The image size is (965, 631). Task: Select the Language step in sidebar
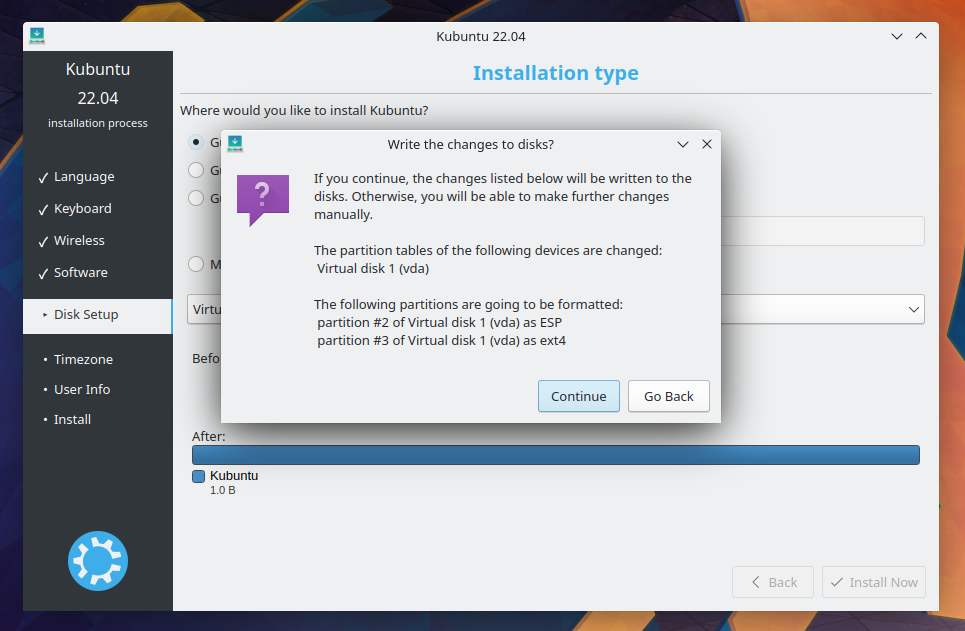(84, 177)
